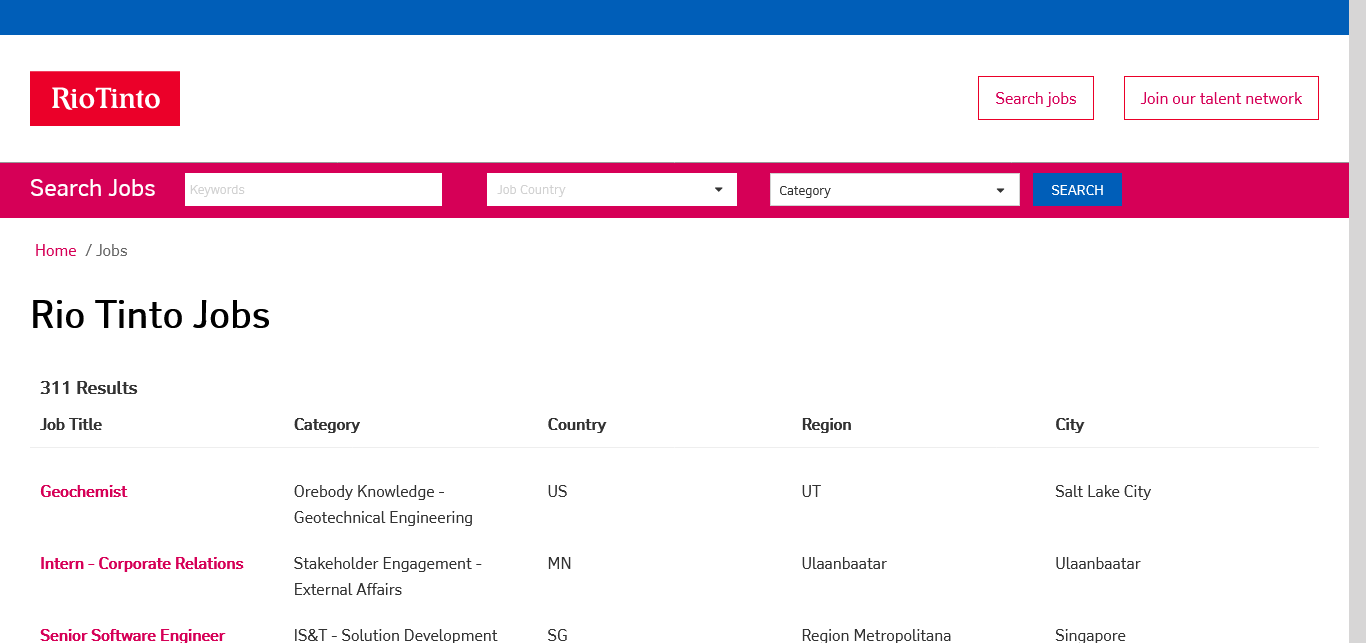This screenshot has height=643, width=1366.
Task: Click the Job Title column header
Action: 71,424
